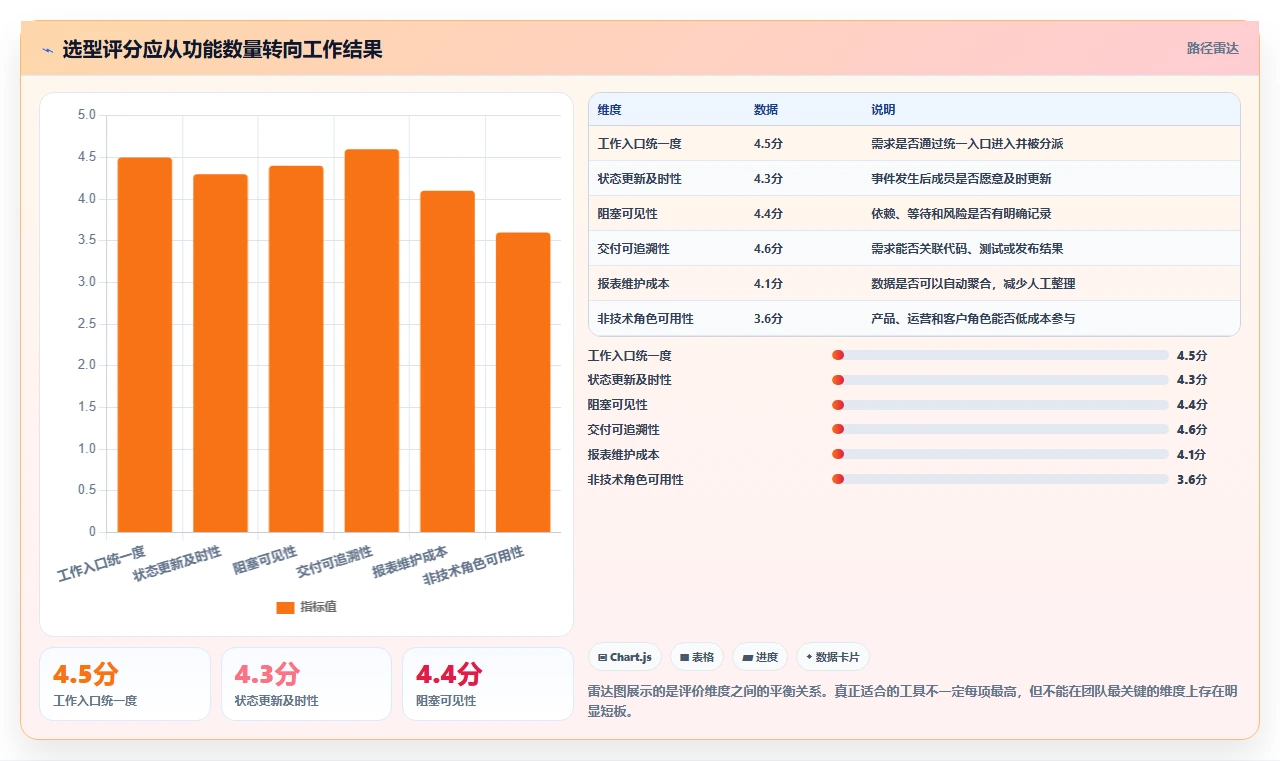
Task: Click the 路径雷达 label in header
Action: (1212, 48)
